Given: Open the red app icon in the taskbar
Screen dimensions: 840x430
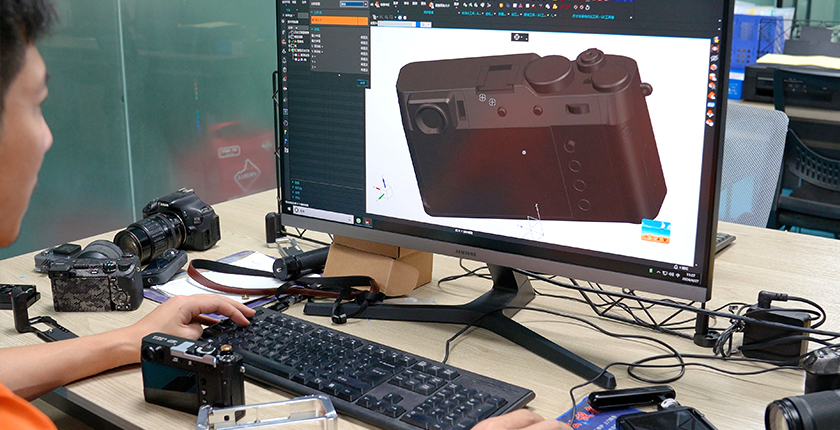Looking at the screenshot, I should (x=368, y=222).
